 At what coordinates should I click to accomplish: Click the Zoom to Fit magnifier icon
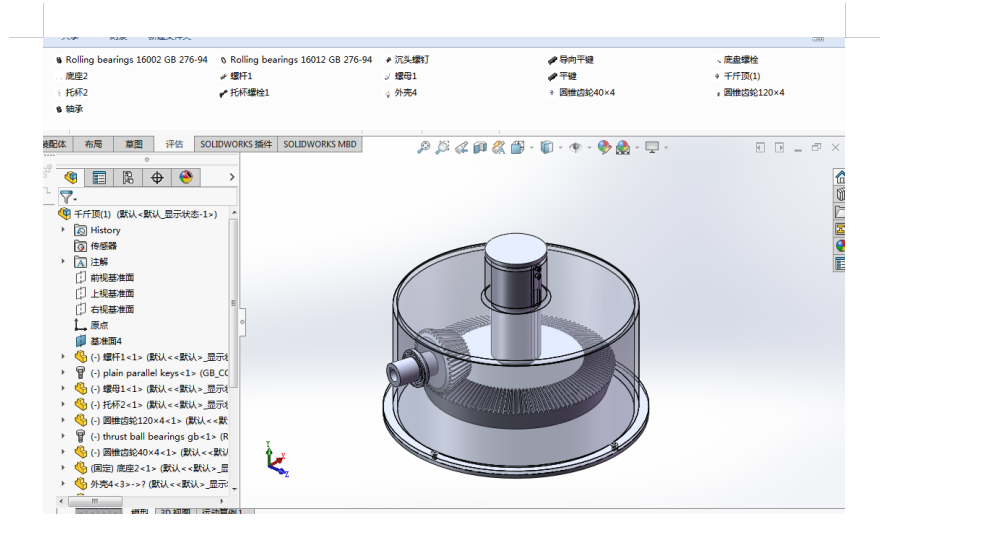pos(423,148)
